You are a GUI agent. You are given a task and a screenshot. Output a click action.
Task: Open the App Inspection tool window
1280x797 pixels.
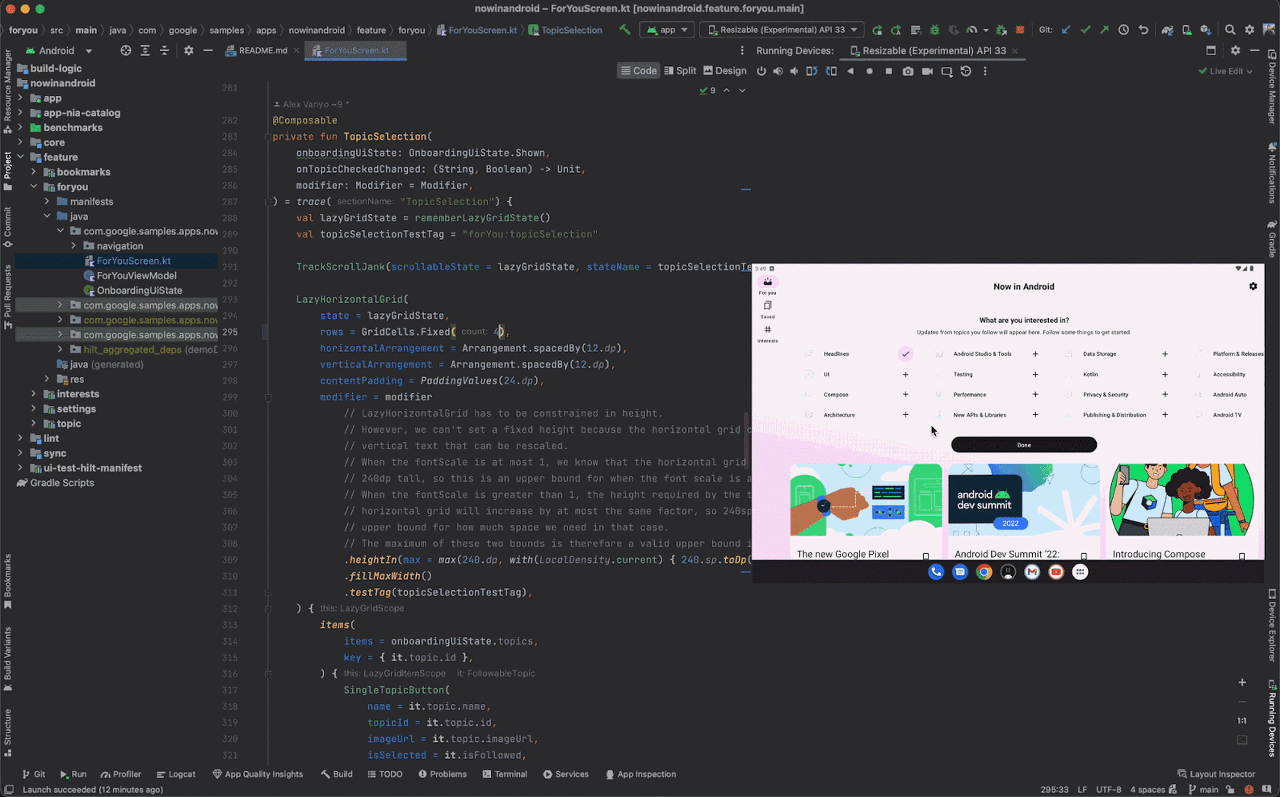click(640, 774)
